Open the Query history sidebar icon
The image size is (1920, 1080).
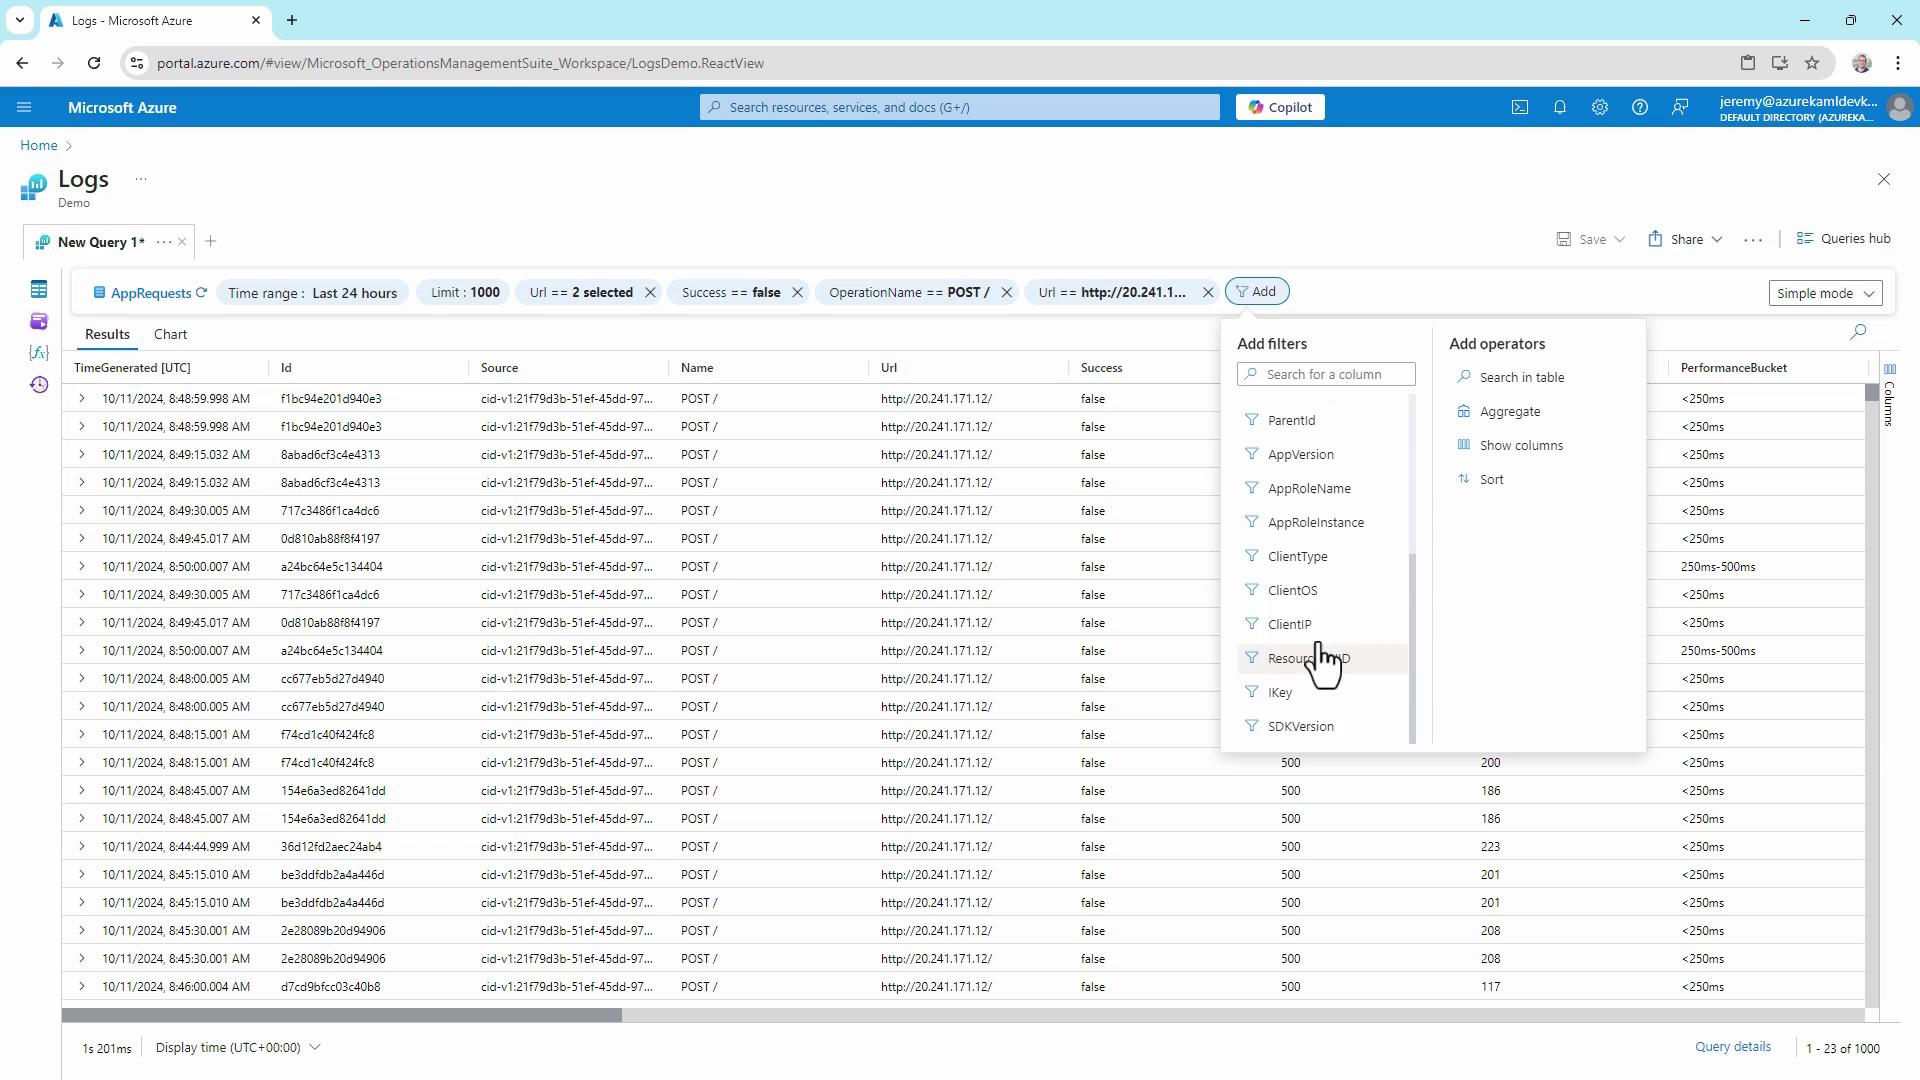(39, 385)
